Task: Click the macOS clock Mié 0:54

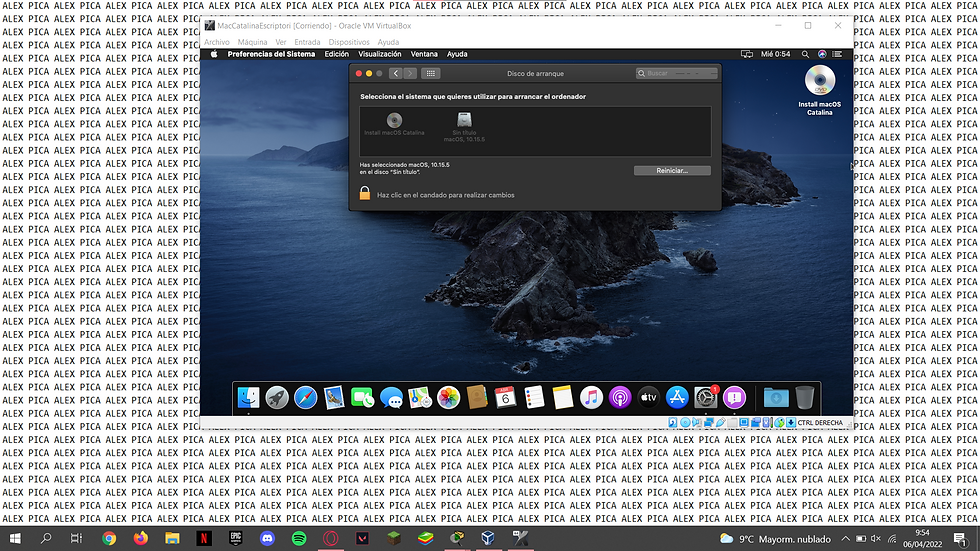Action: pos(776,54)
